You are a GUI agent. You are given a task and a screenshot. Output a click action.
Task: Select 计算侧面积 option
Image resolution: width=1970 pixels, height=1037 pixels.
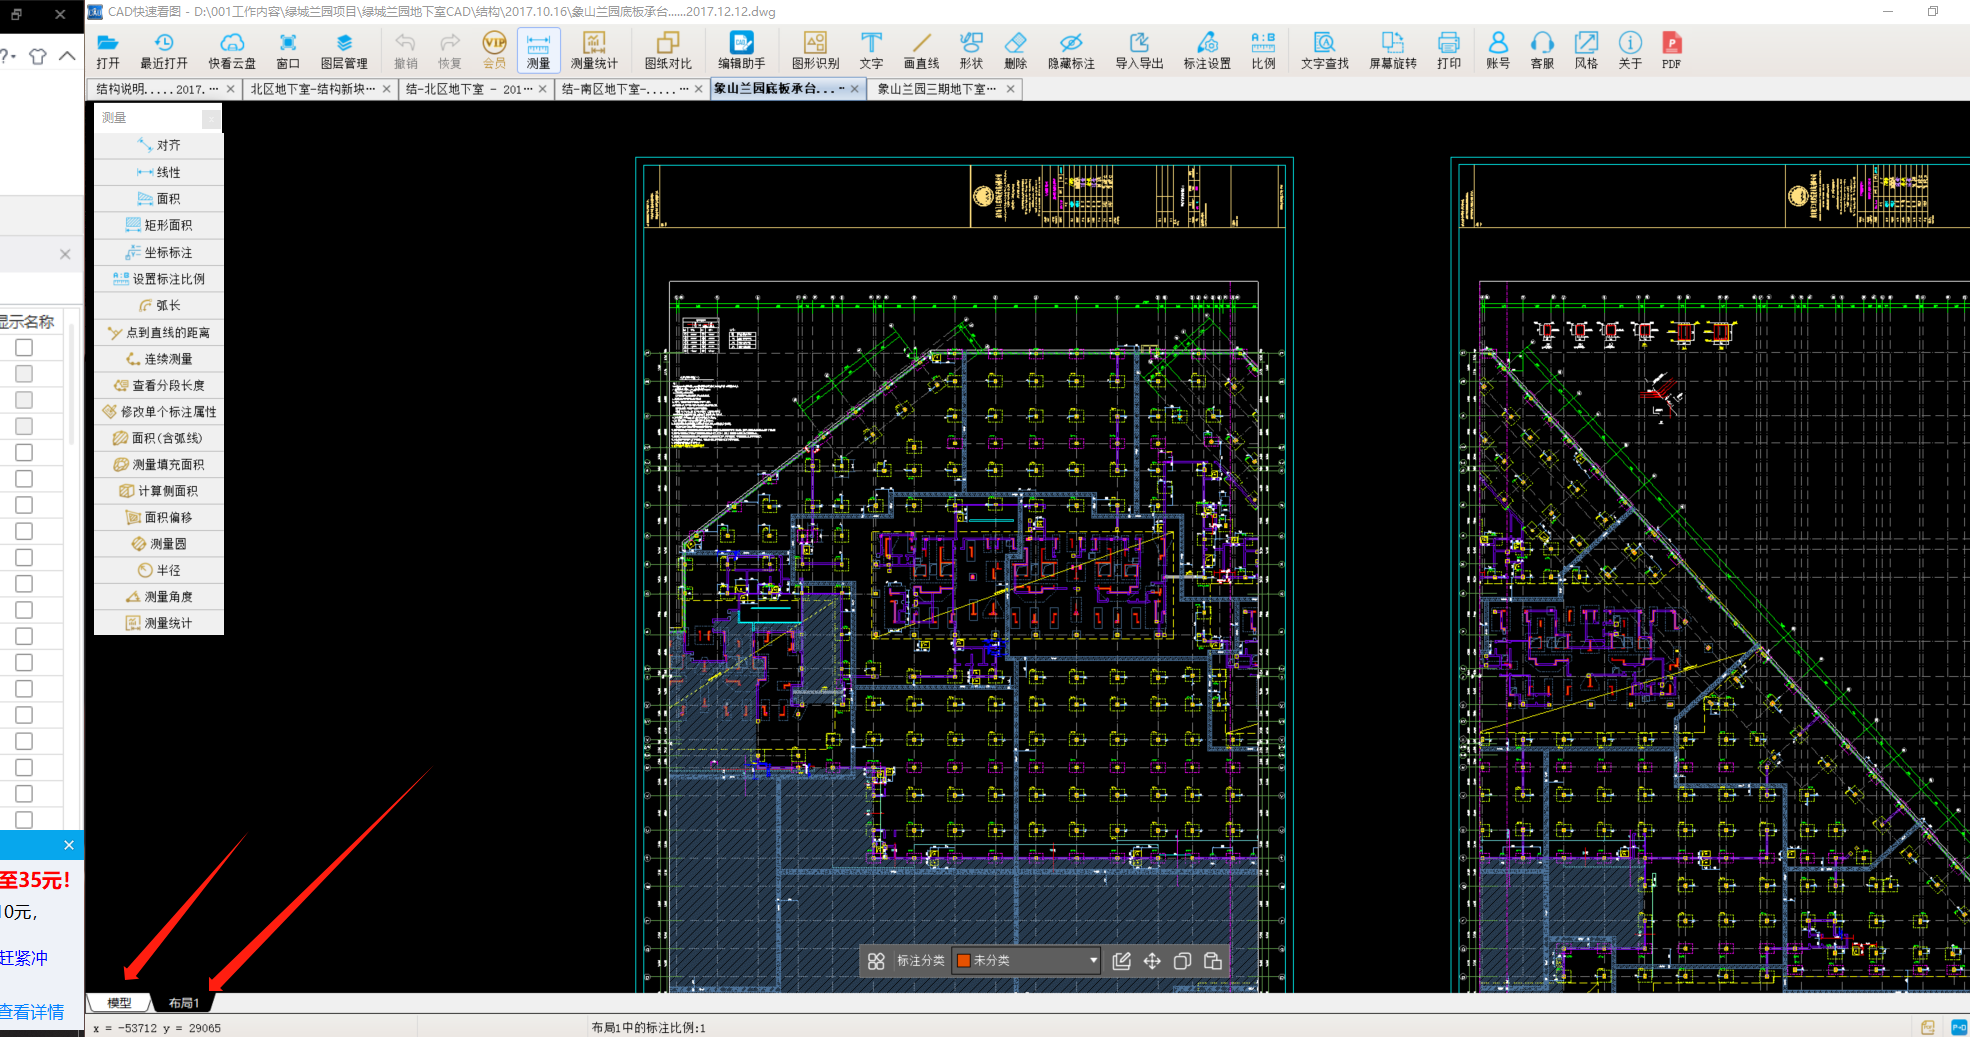[159, 491]
